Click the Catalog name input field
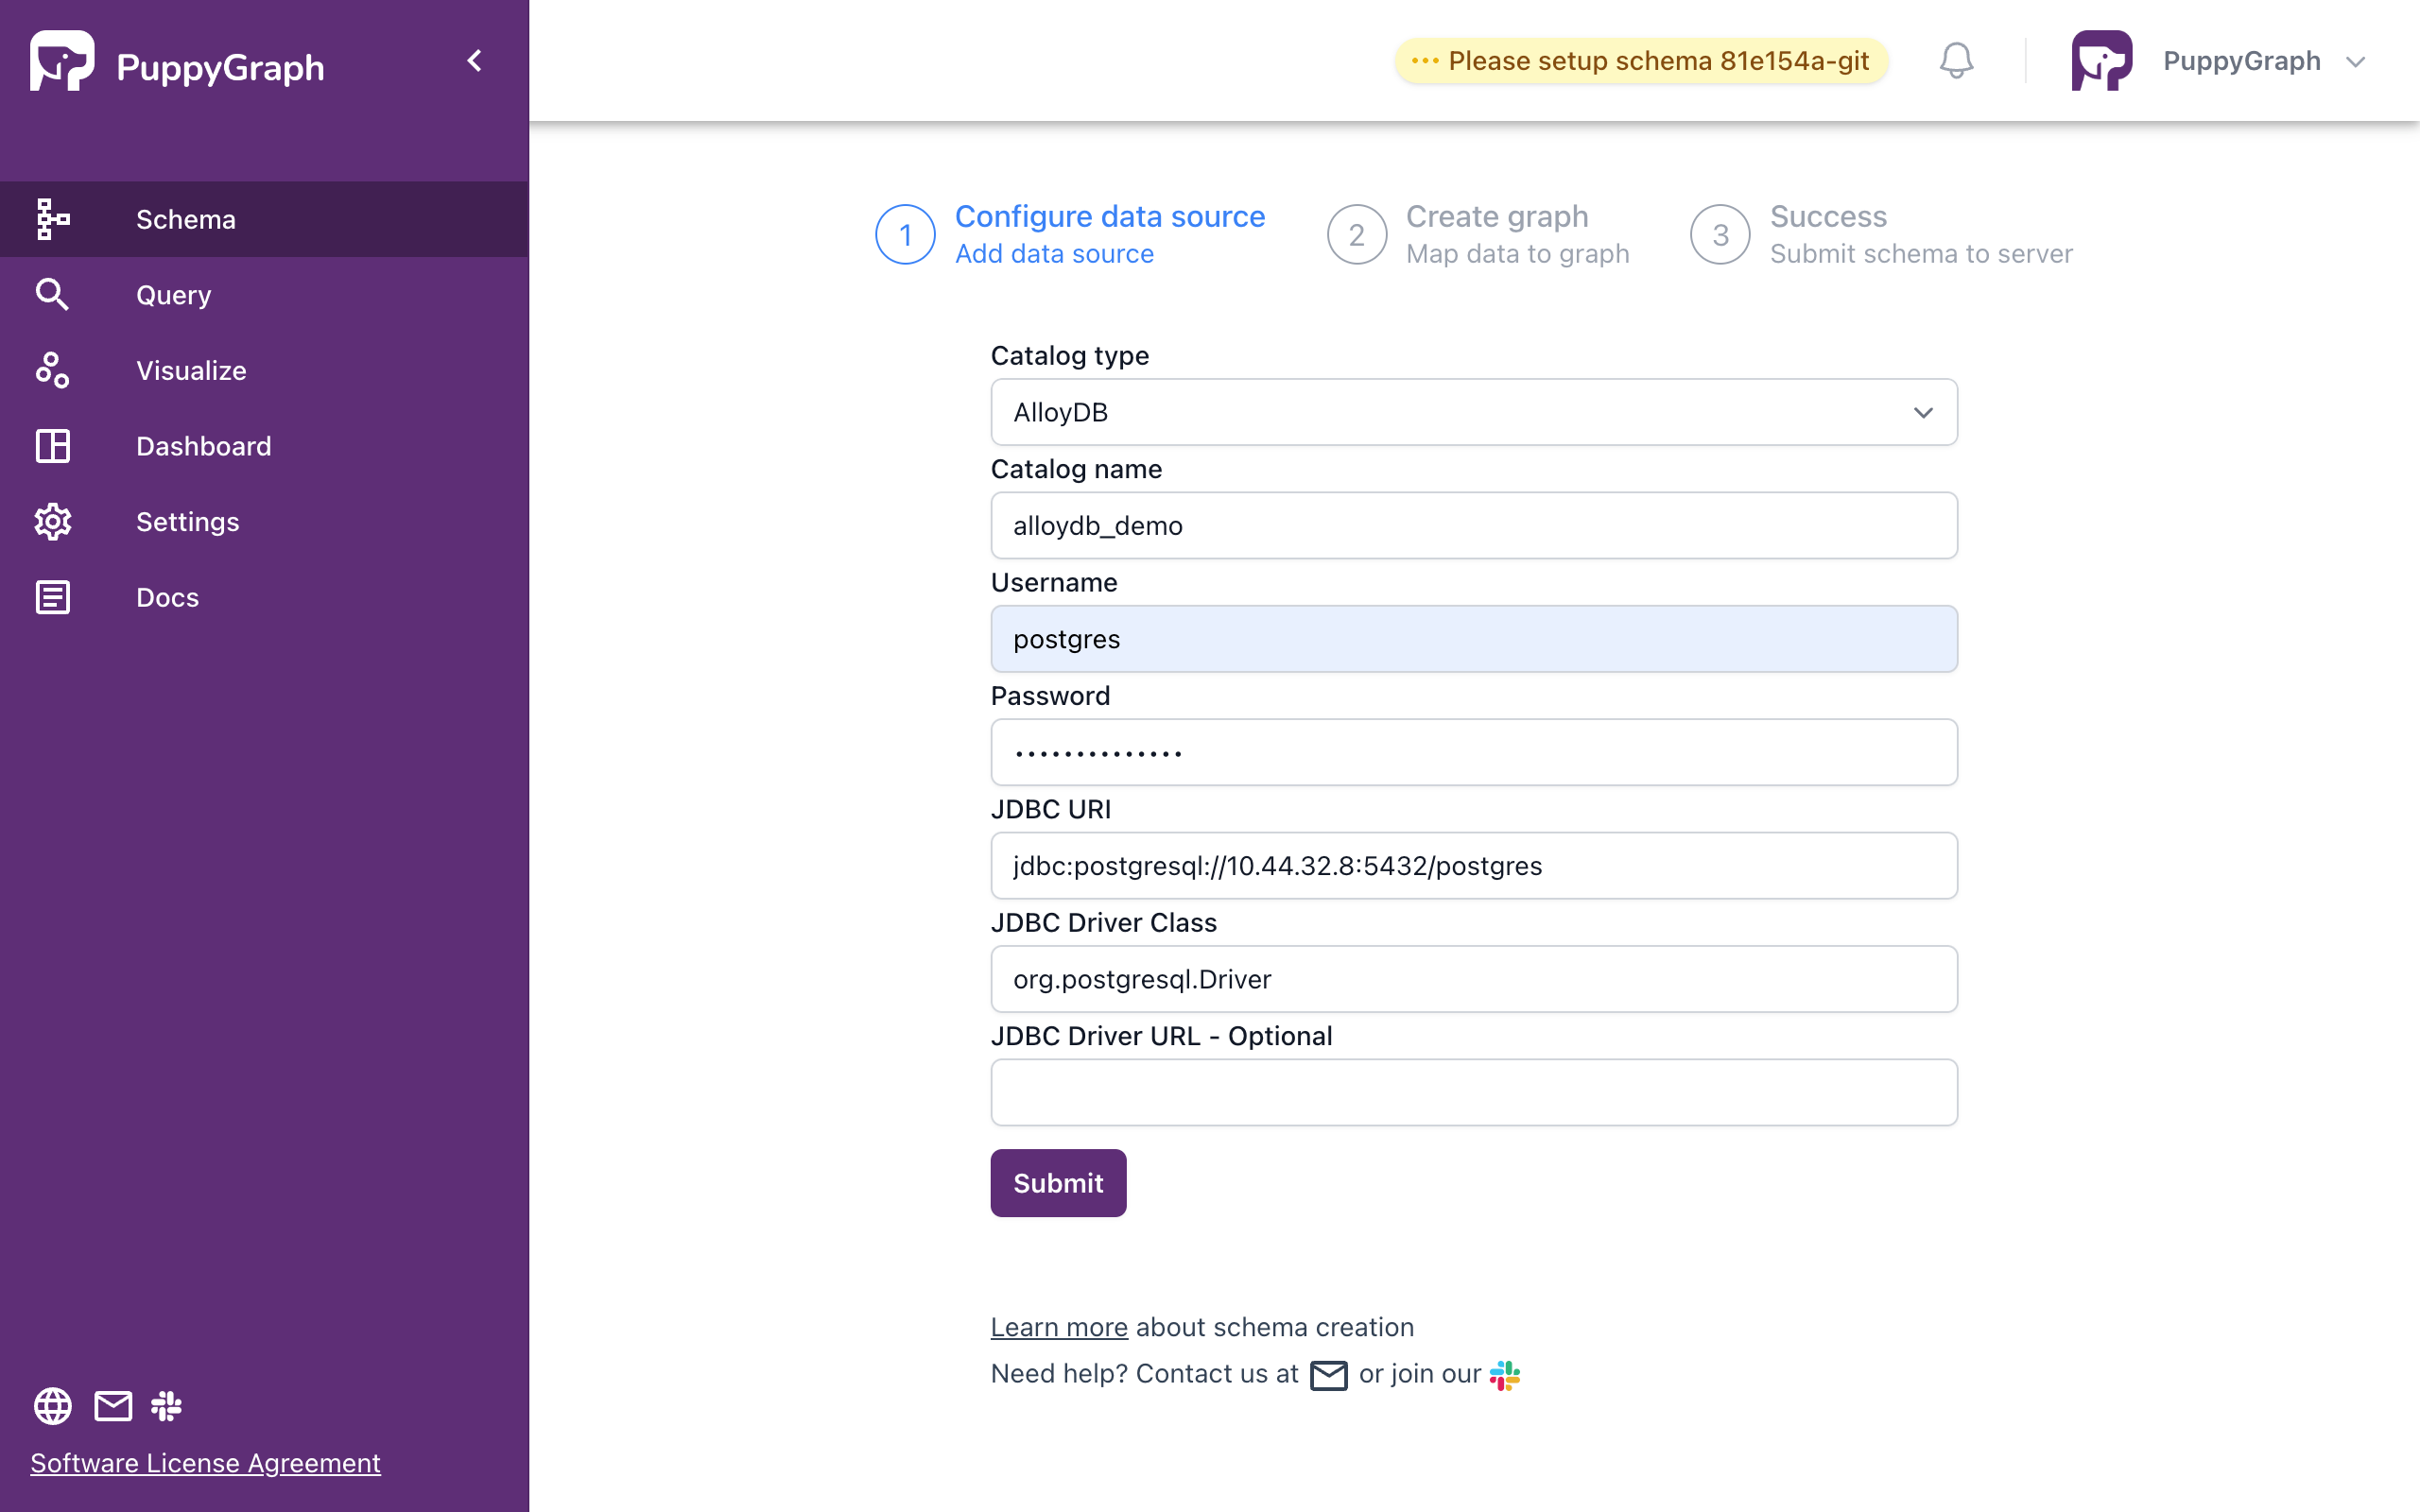The width and height of the screenshot is (2420, 1512). [1474, 525]
